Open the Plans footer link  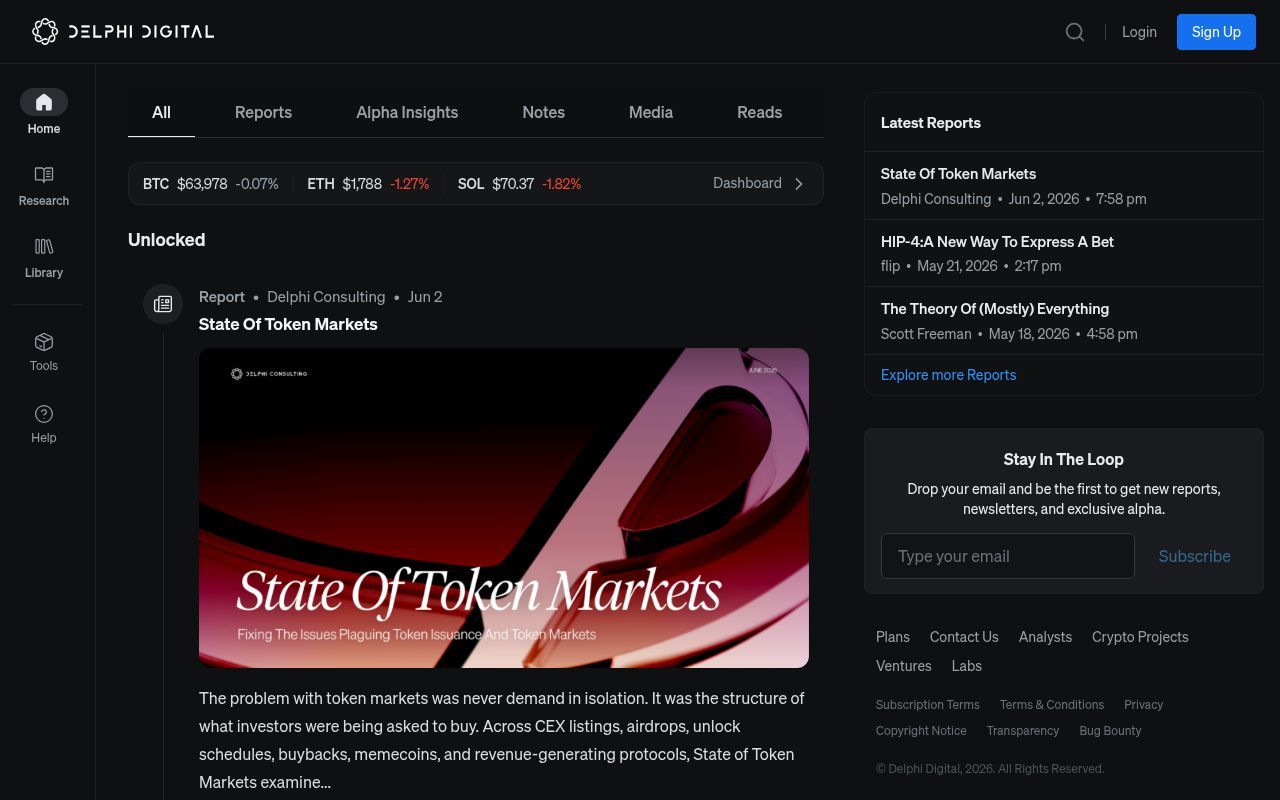click(892, 637)
